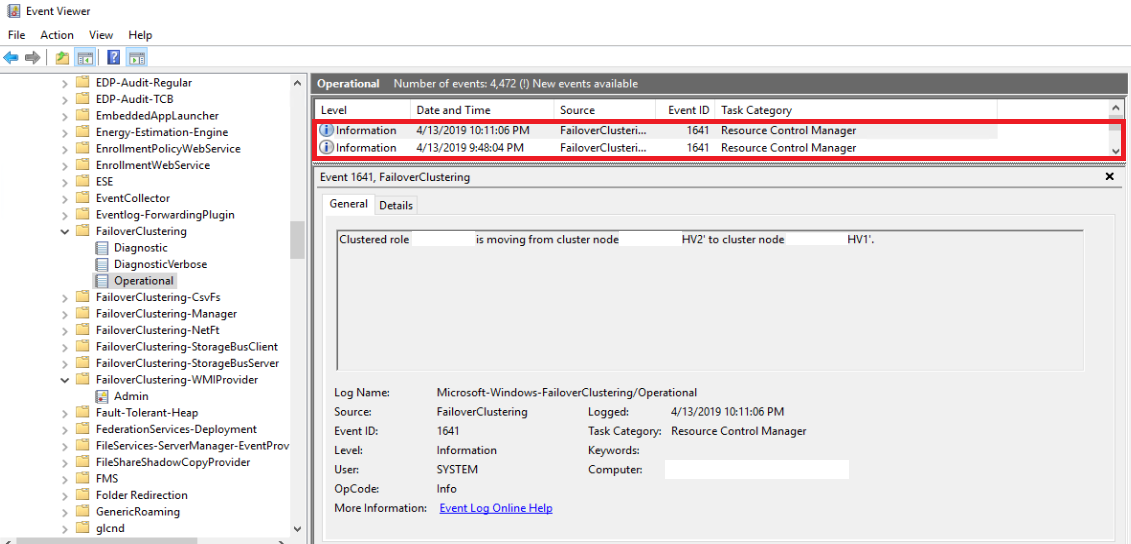Click the Log Name value Microsoft-Windows-FailoverClustering/Operational
Screen dimensions: 1131x544
click(x=567, y=392)
